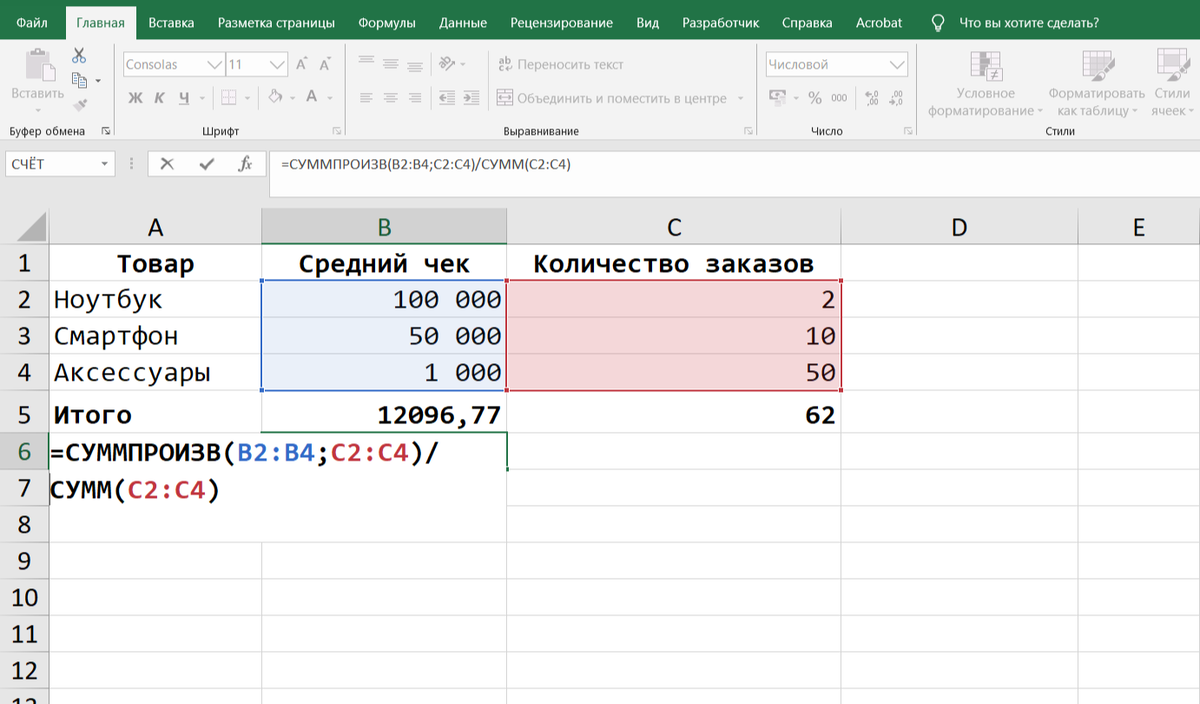The height and width of the screenshot is (704, 1200).
Task: Open Форматировать как таблицу gallery
Action: [1097, 83]
